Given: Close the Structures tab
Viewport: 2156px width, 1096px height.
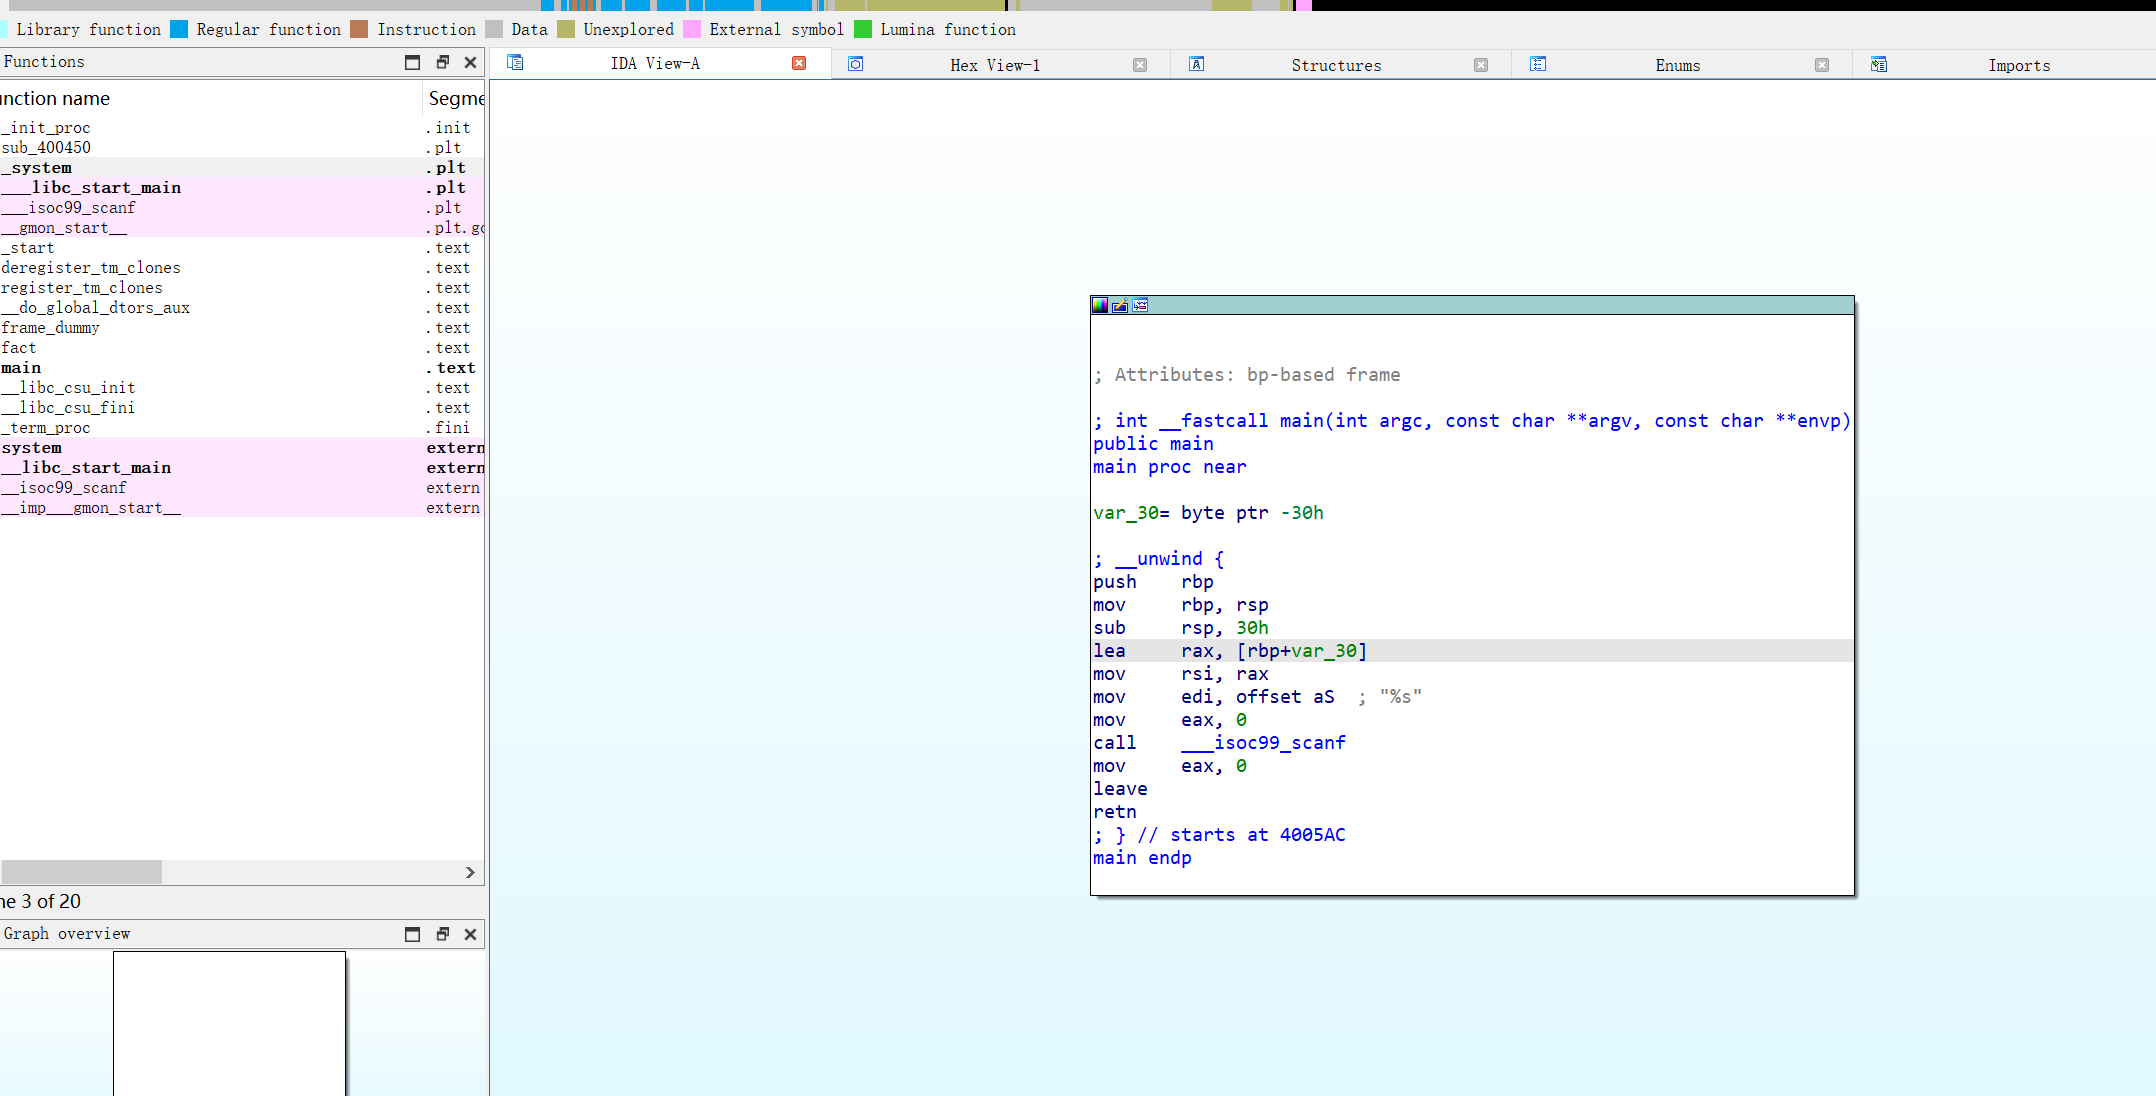Looking at the screenshot, I should tap(1481, 65).
